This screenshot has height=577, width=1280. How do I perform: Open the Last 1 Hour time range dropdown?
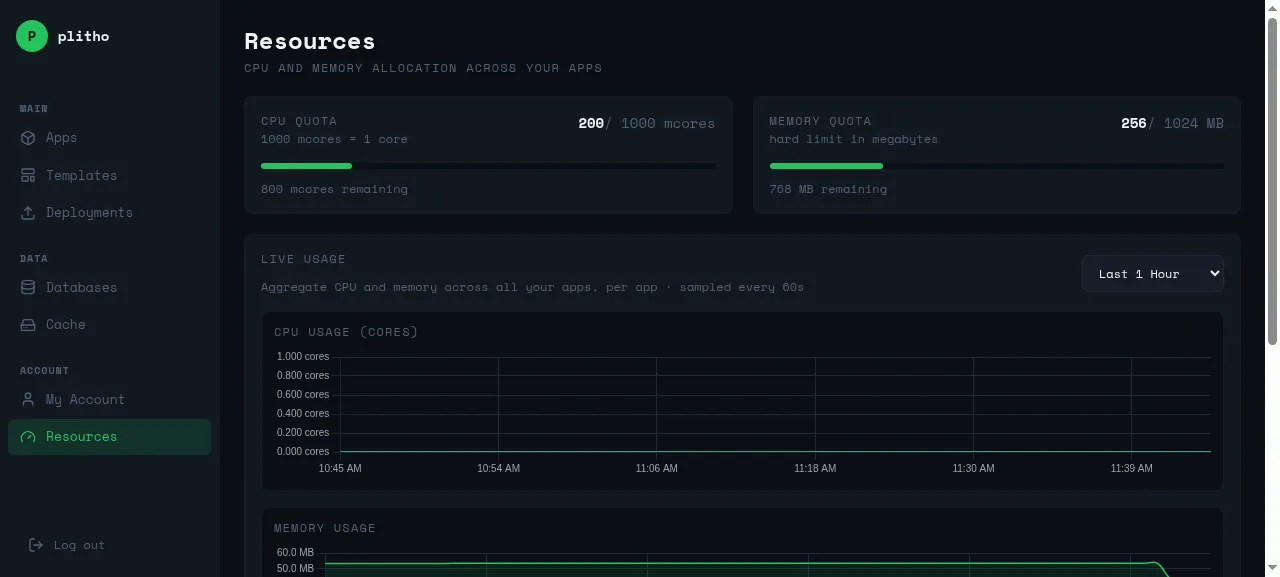click(1152, 273)
